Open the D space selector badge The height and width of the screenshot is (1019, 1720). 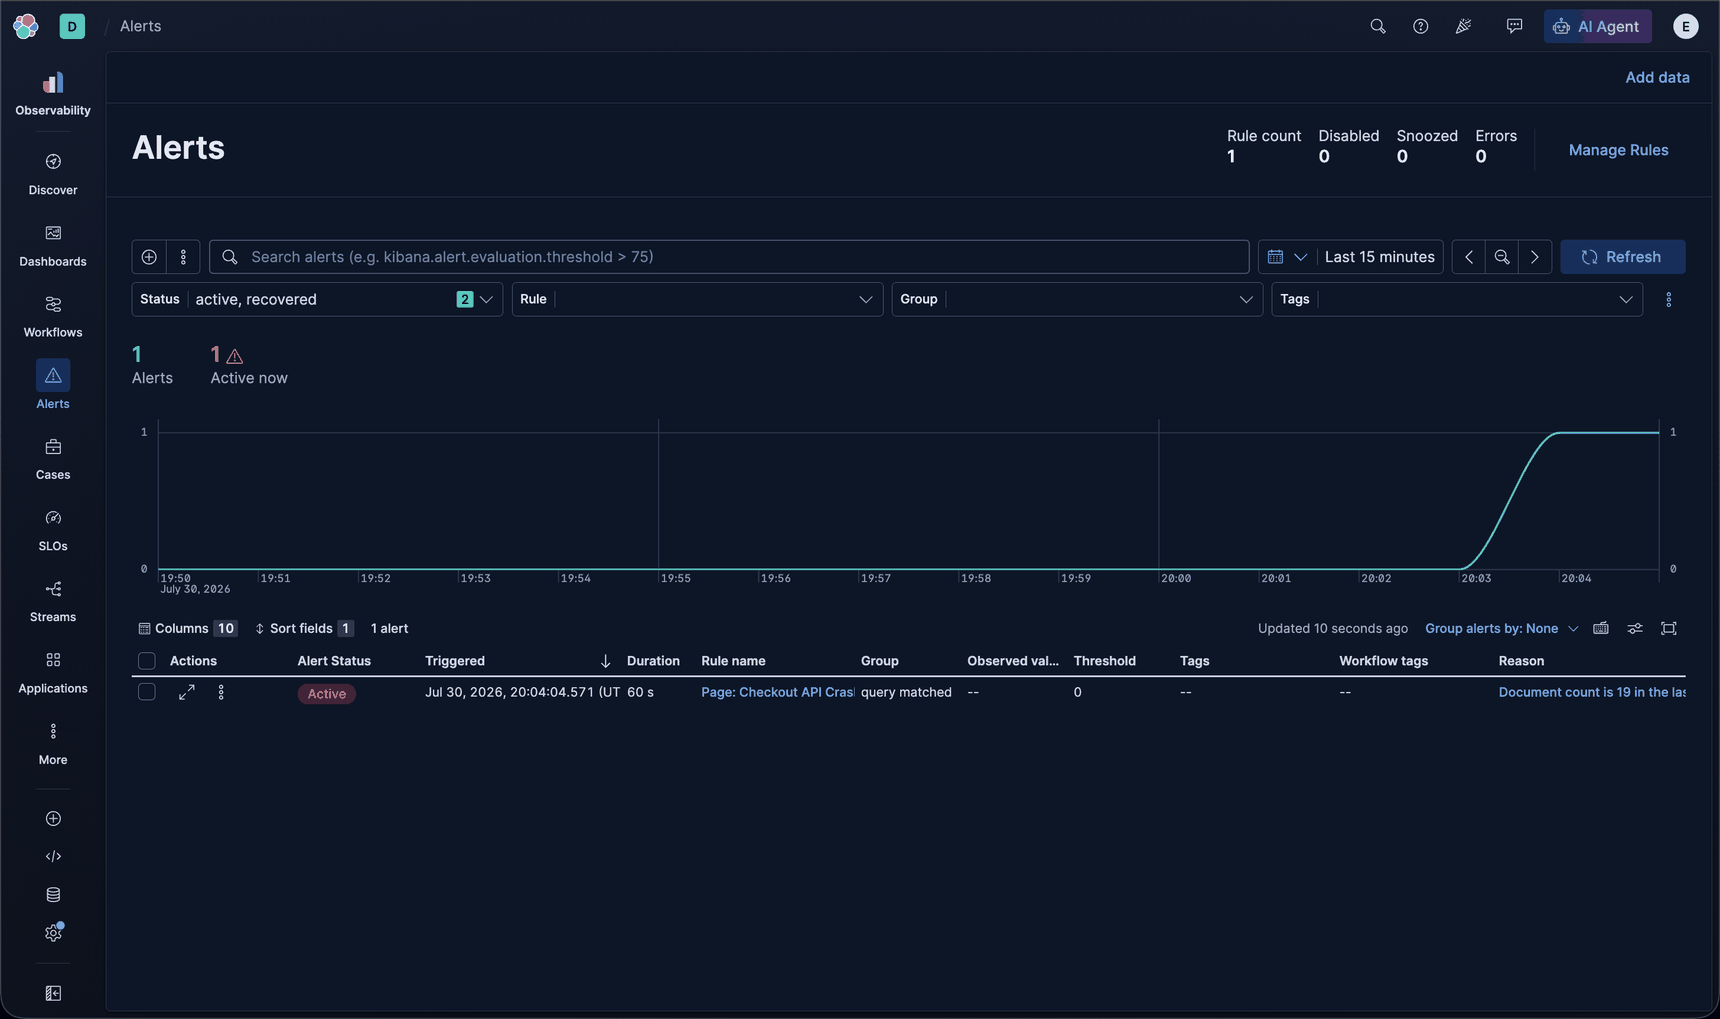(x=72, y=26)
